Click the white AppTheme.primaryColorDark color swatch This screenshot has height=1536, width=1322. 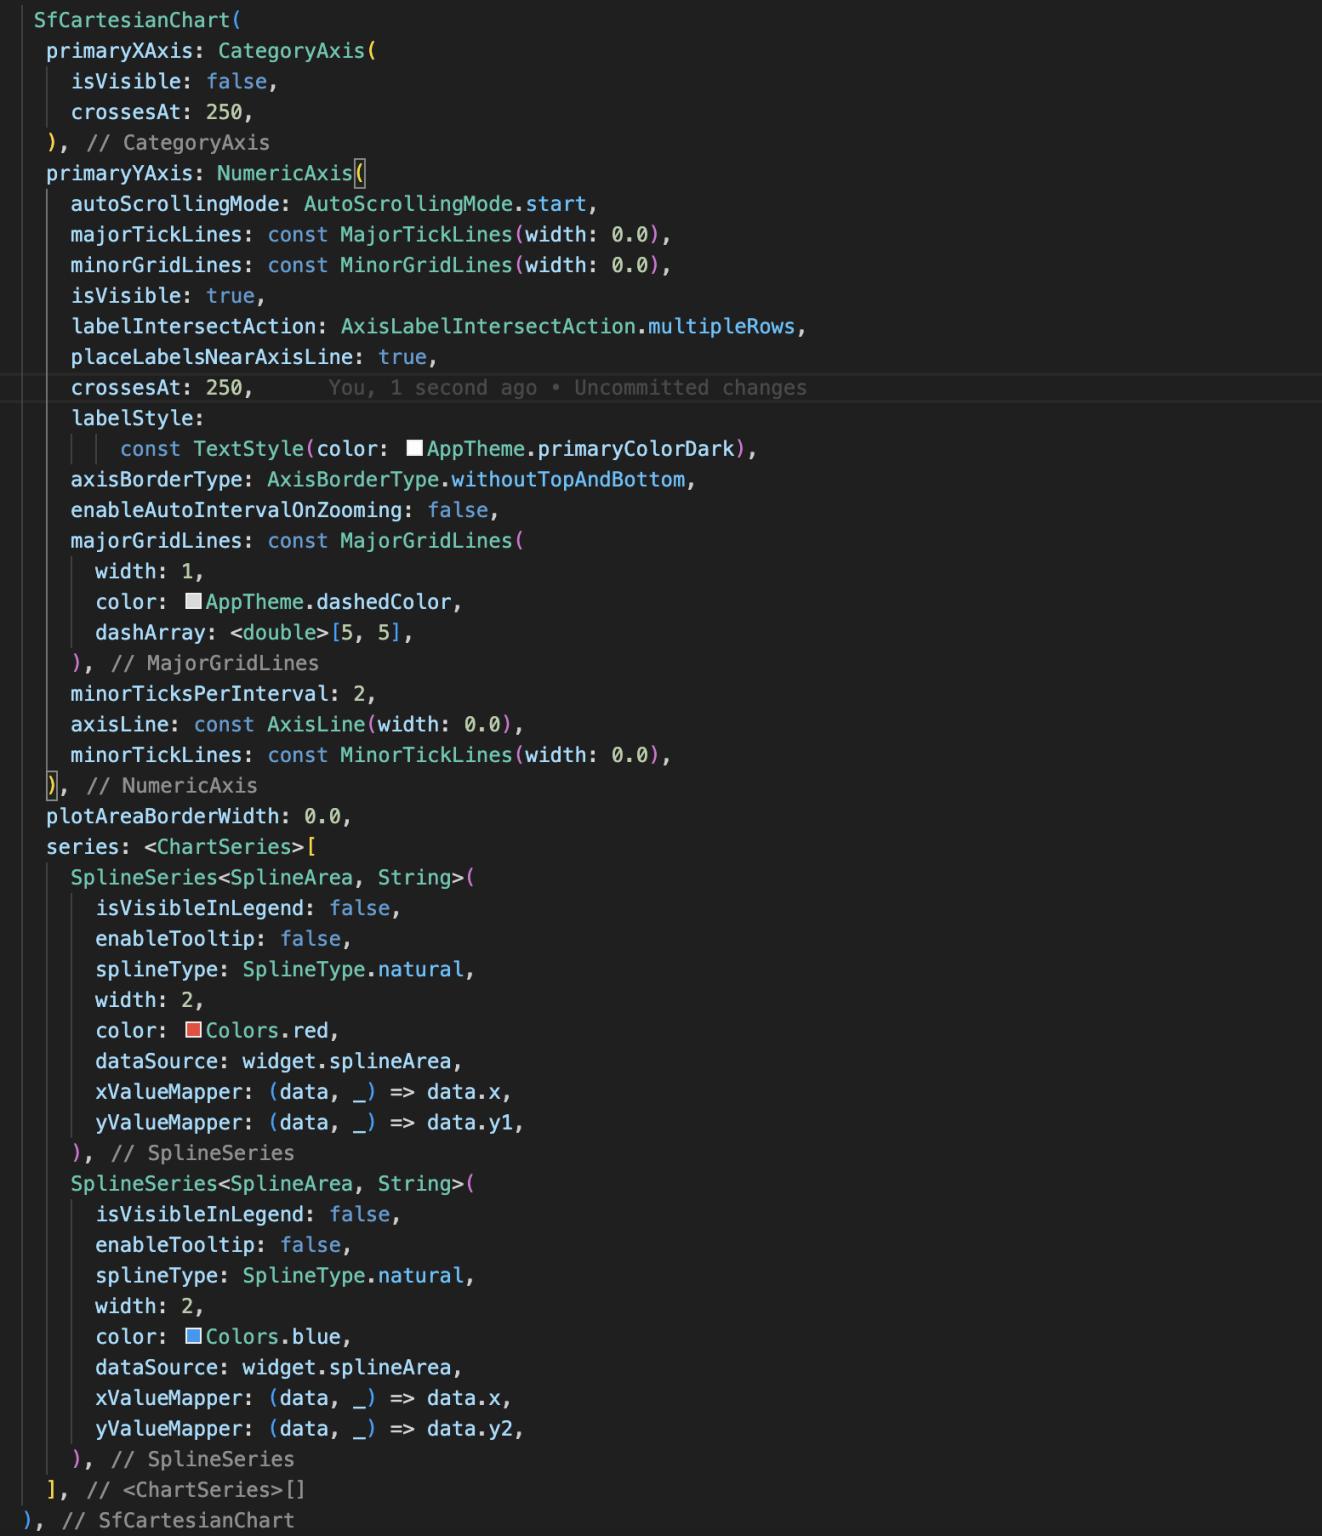click(415, 448)
